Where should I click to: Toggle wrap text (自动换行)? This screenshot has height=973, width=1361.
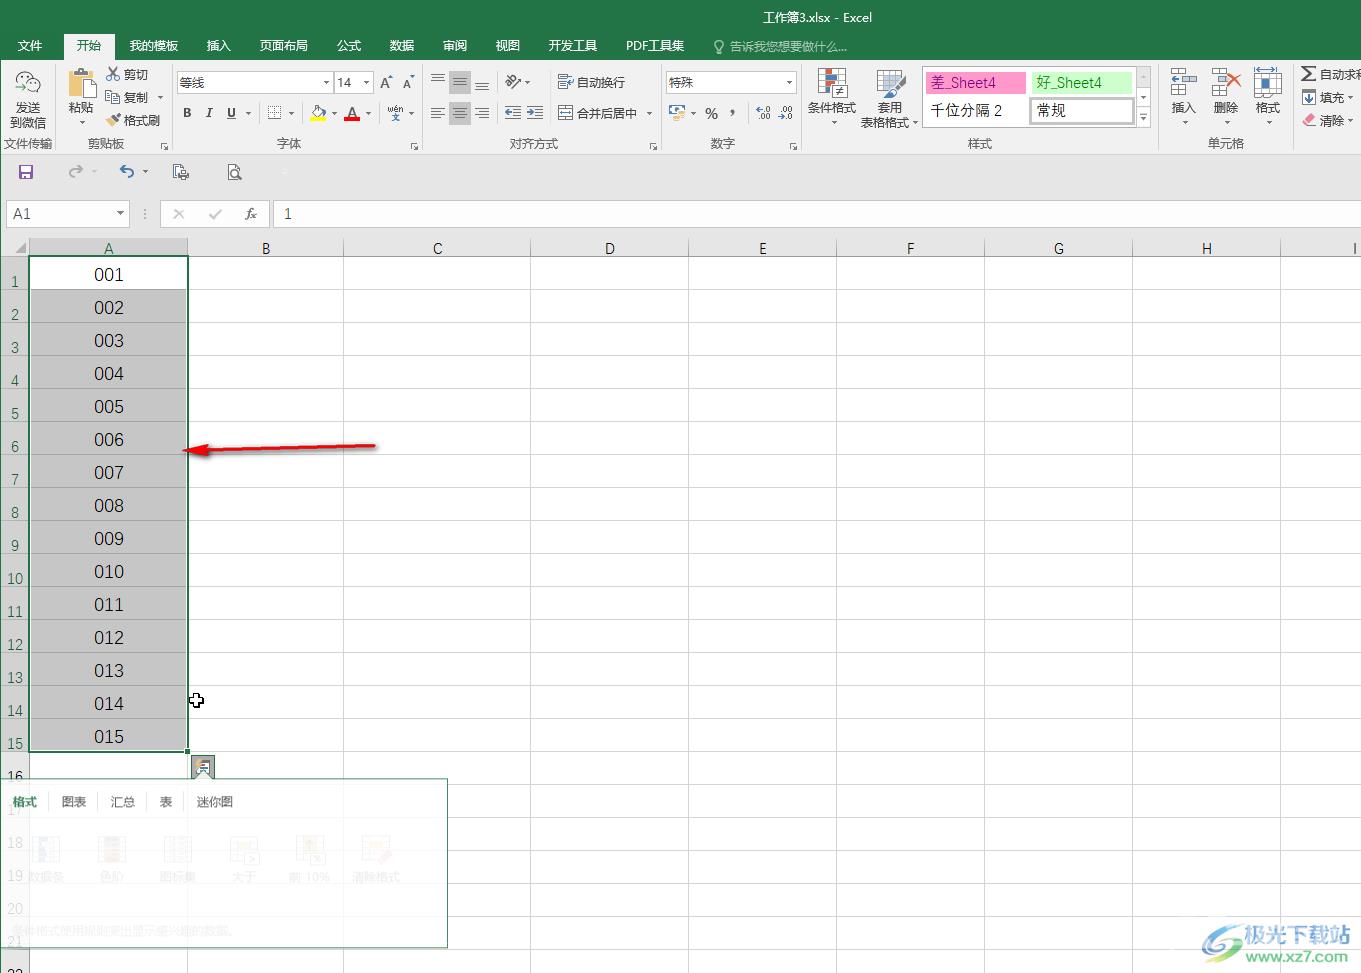coord(591,82)
